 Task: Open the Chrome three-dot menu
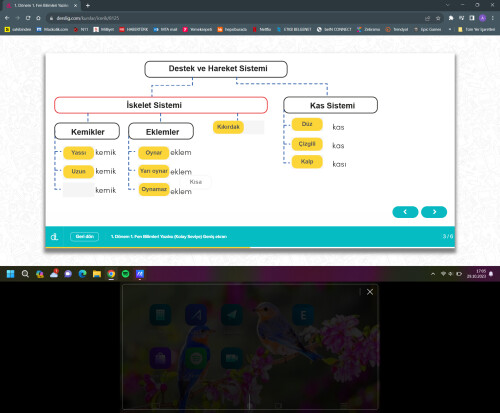tap(493, 18)
